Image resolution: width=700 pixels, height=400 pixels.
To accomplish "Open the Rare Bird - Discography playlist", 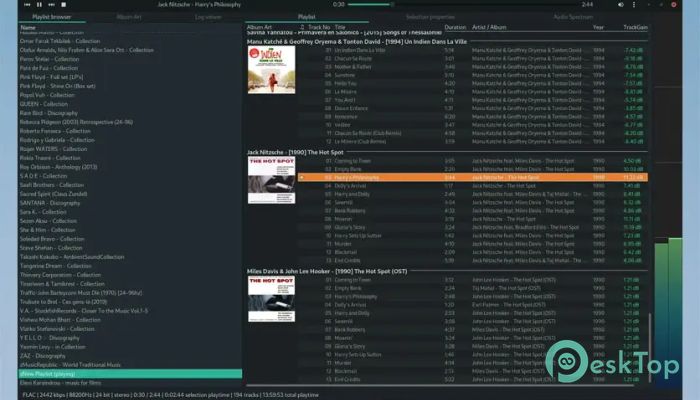I will tap(49, 113).
